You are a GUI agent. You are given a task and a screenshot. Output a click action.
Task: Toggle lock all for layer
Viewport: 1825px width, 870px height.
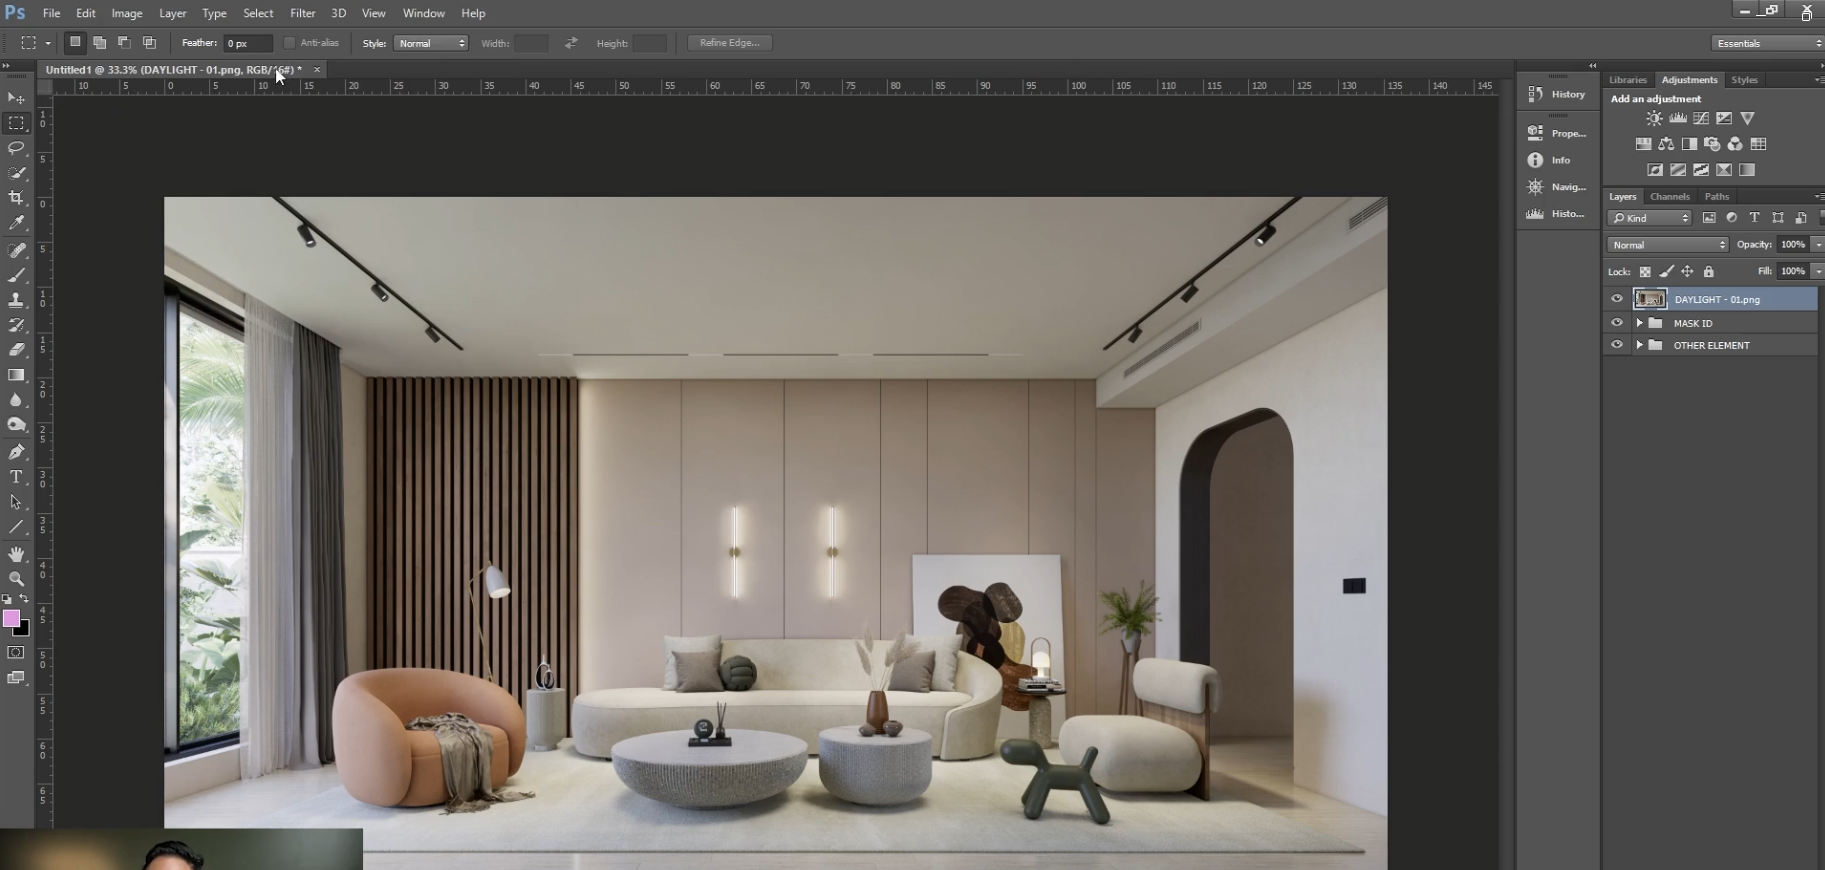pyautogui.click(x=1708, y=271)
